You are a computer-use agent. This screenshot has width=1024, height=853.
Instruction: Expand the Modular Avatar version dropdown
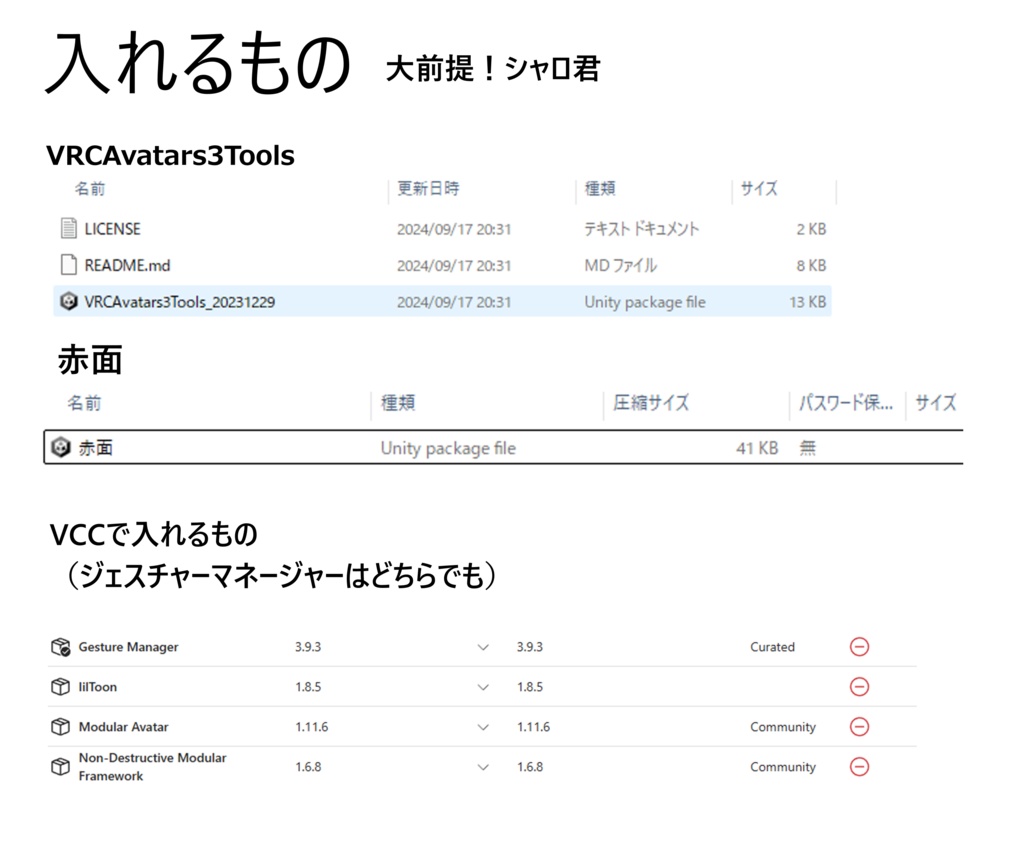[483, 727]
